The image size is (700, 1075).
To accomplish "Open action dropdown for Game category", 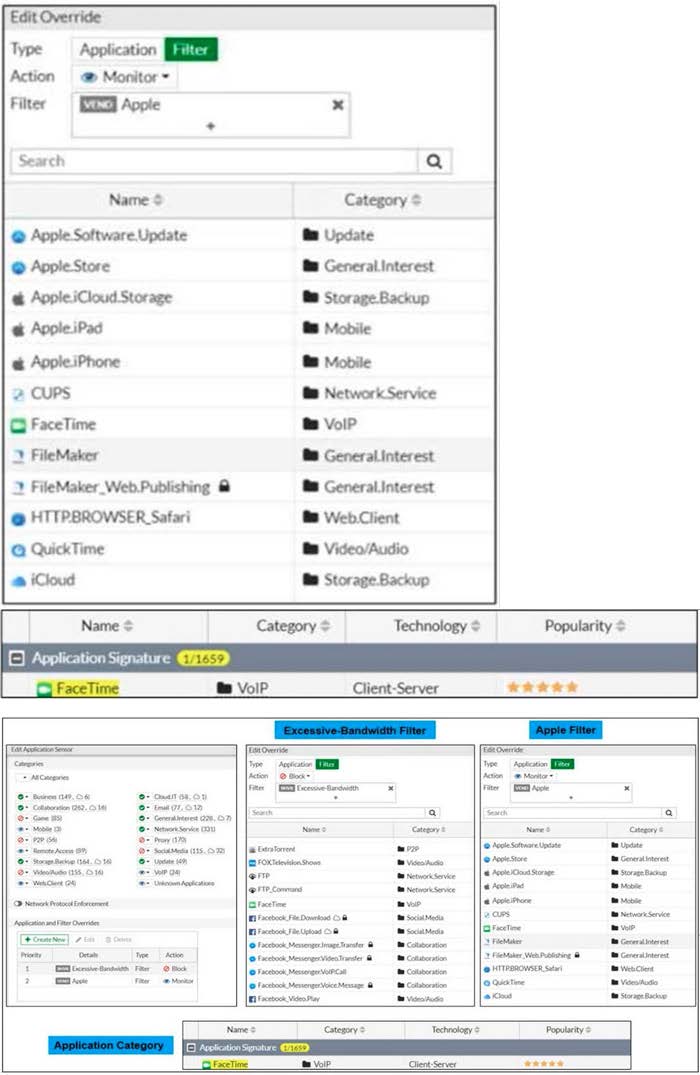I will 23,819.
